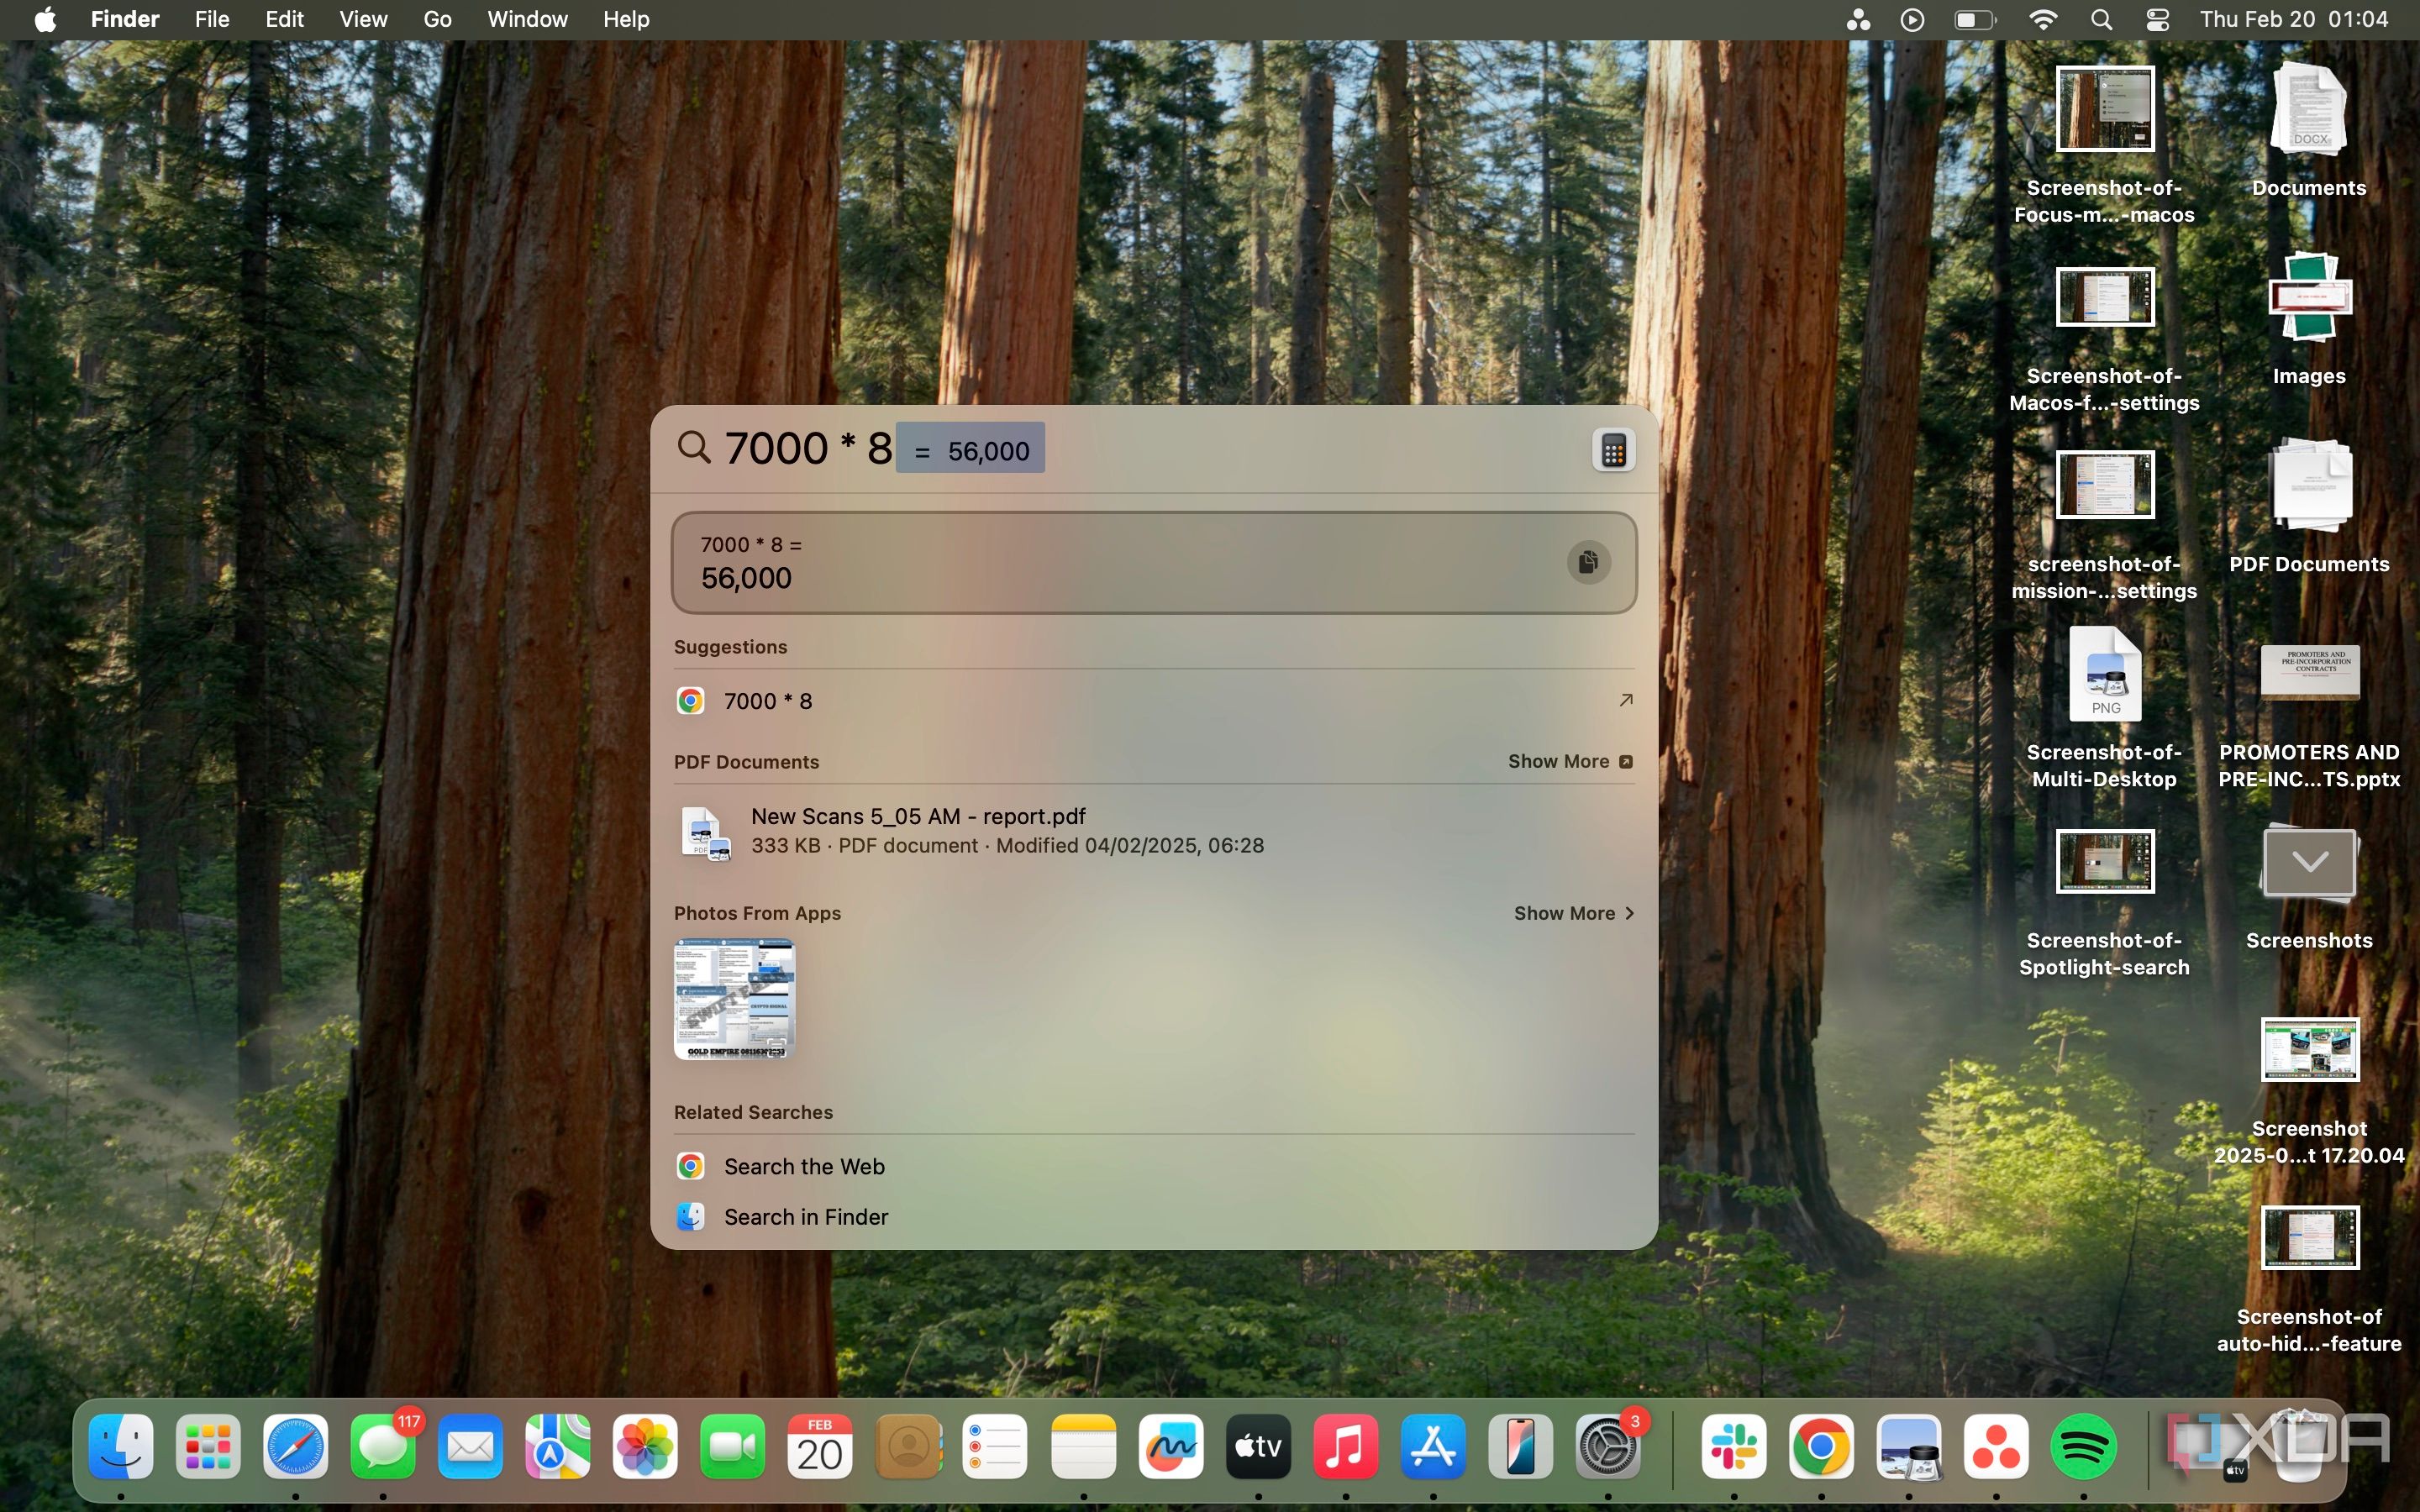Open the Apple menu
Image resolution: width=2420 pixels, height=1512 pixels.
coord(45,19)
